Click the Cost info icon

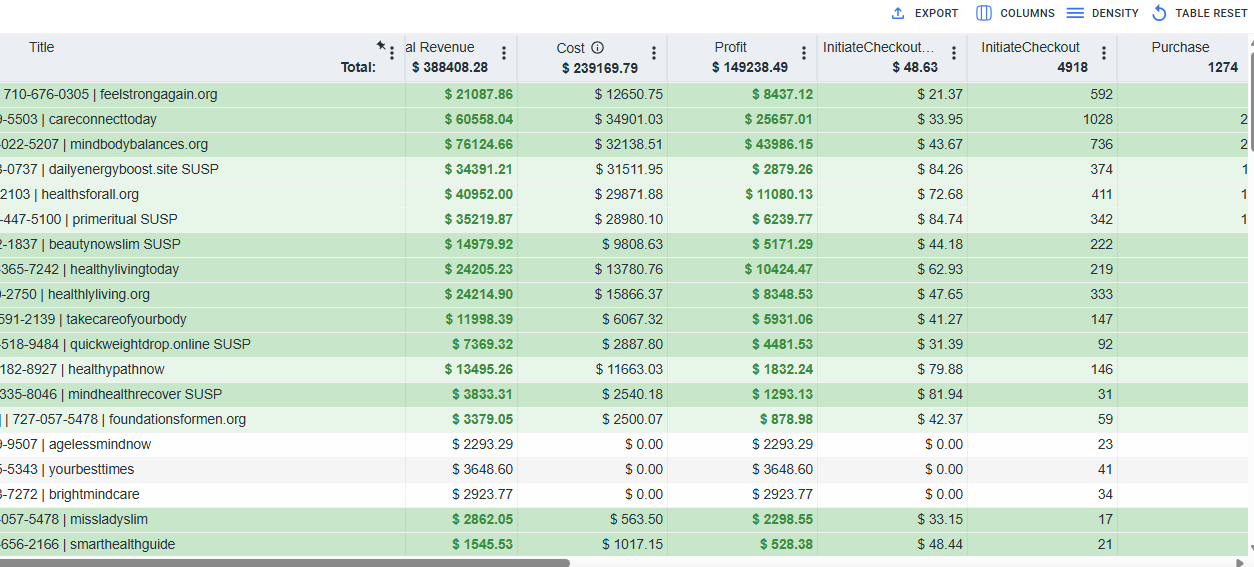(597, 47)
